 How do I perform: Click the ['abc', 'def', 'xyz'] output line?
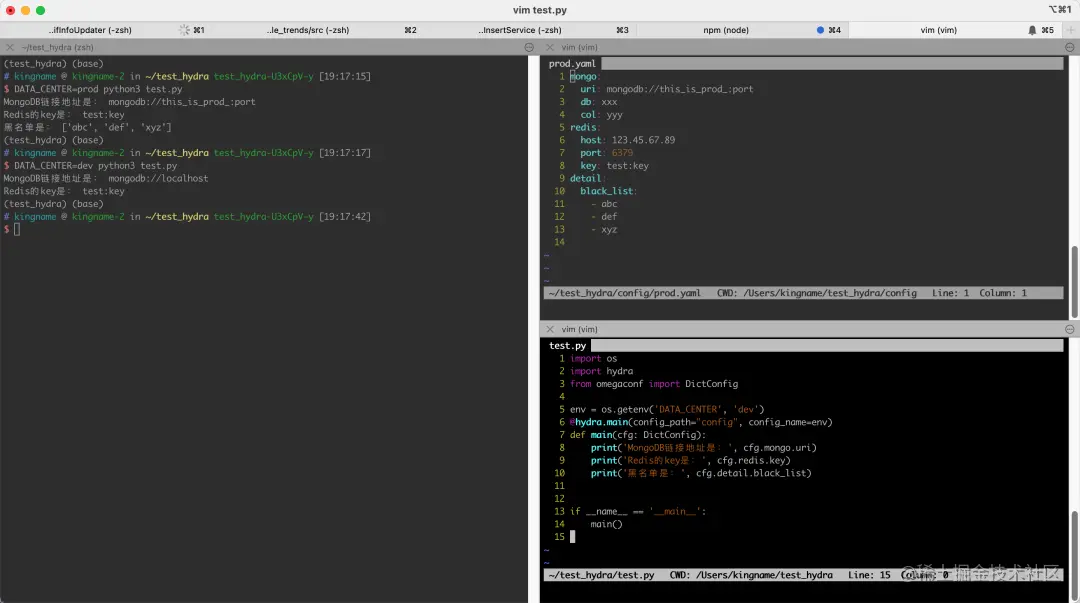(x=87, y=127)
